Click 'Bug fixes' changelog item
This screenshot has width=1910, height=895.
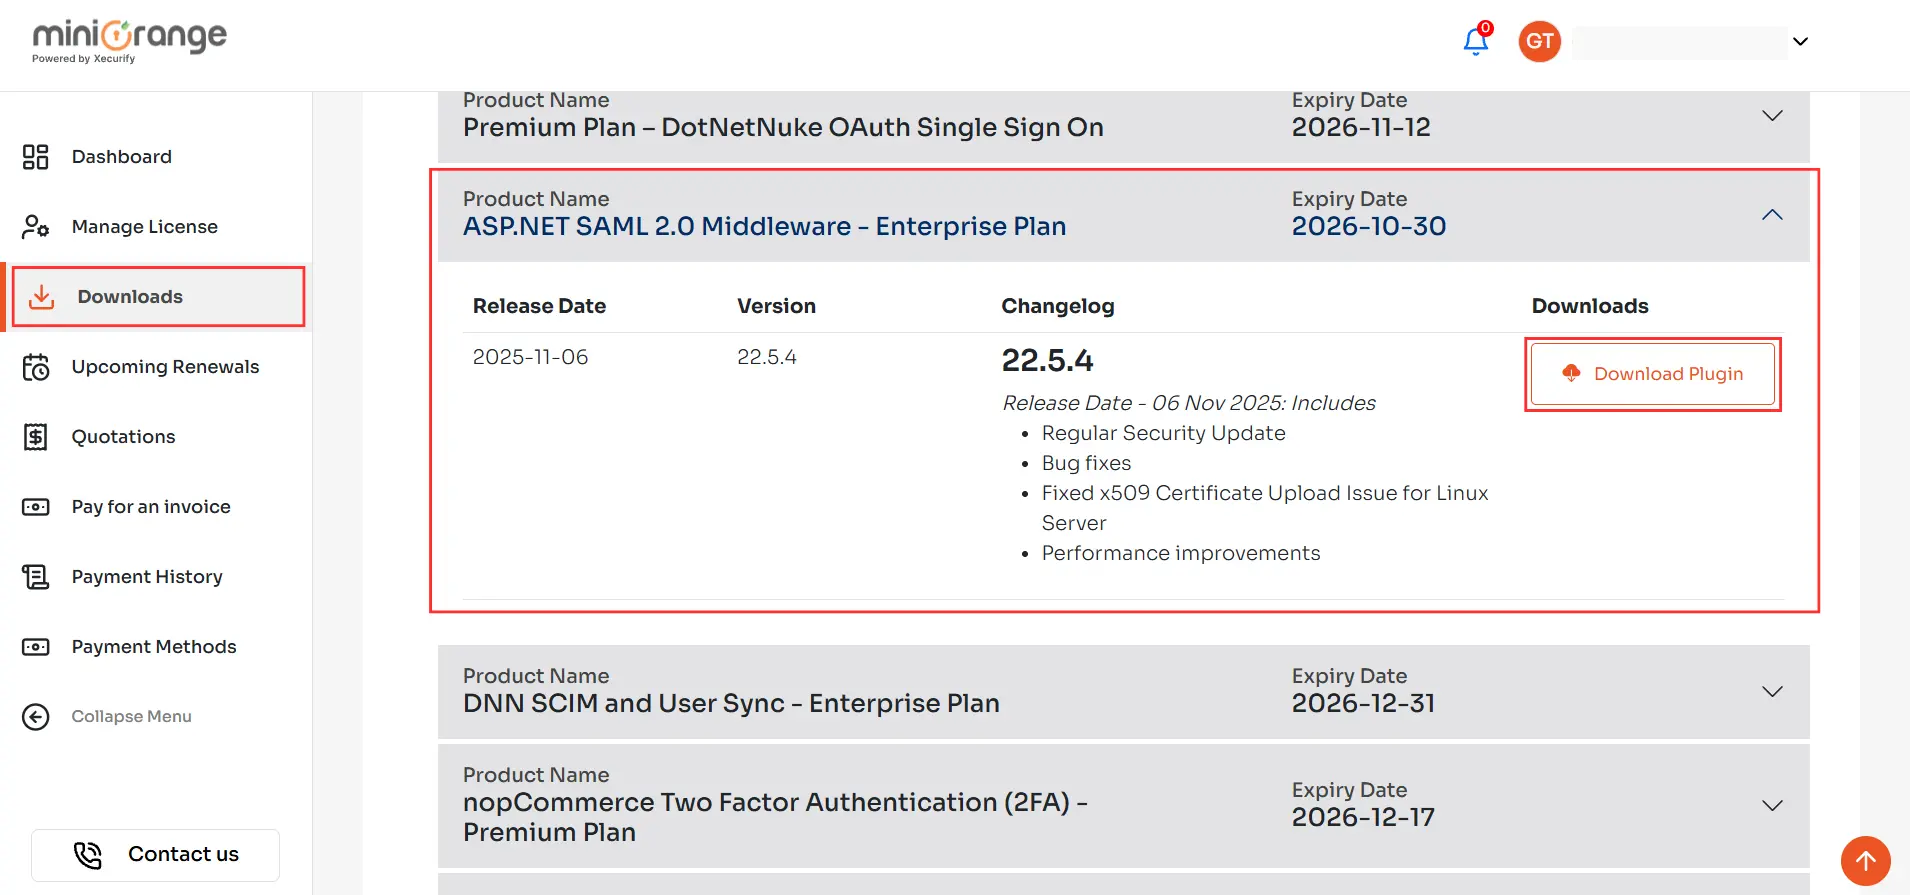coord(1087,463)
